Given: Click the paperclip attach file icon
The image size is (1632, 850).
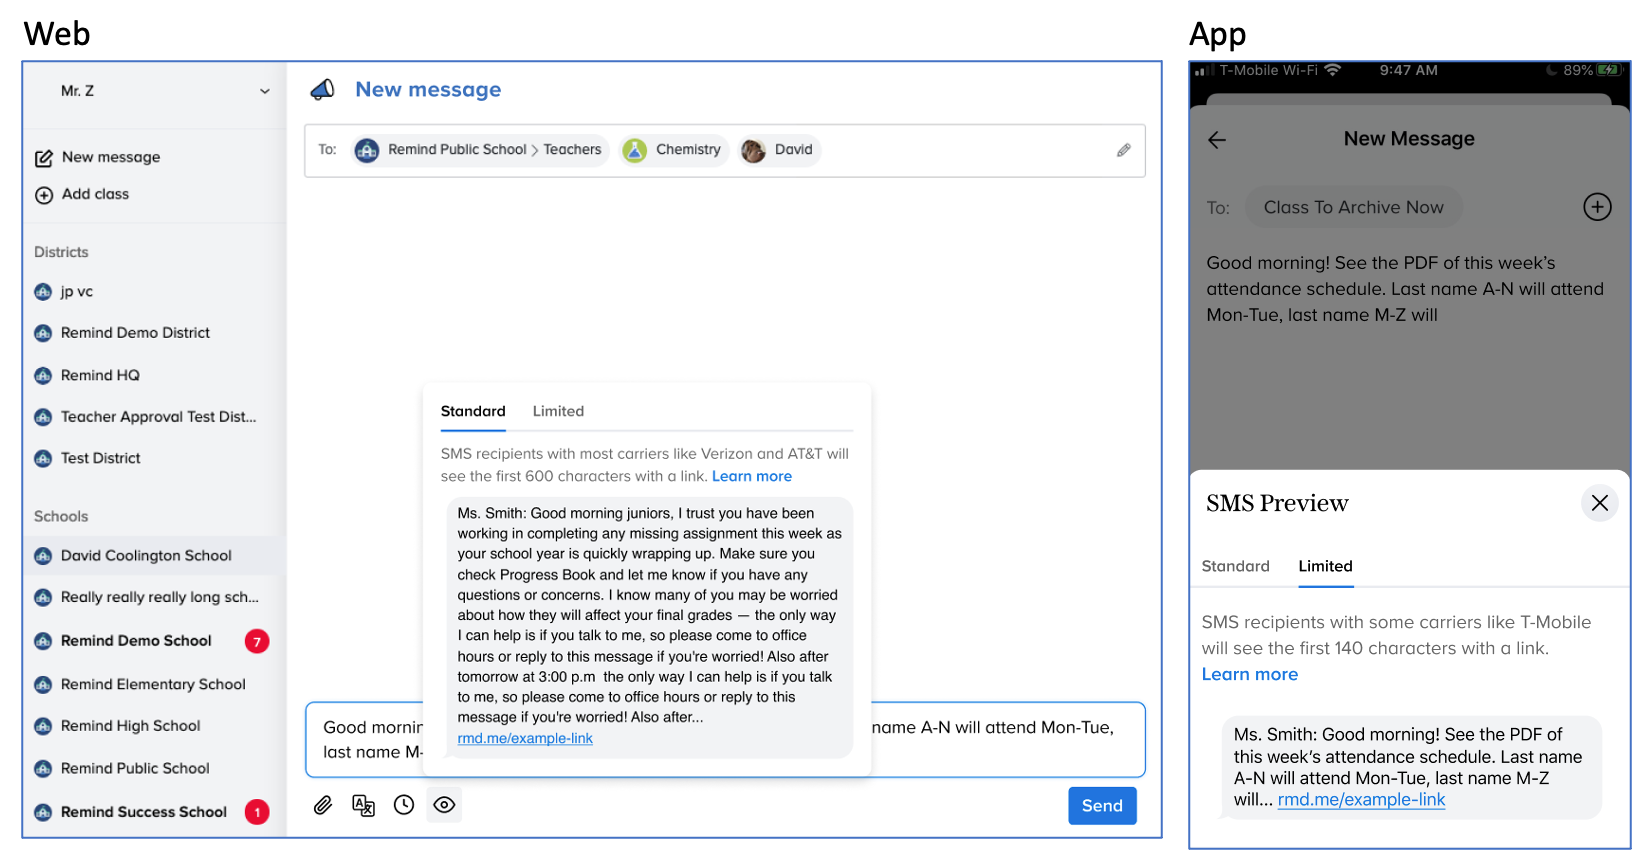Looking at the screenshot, I should click(322, 805).
